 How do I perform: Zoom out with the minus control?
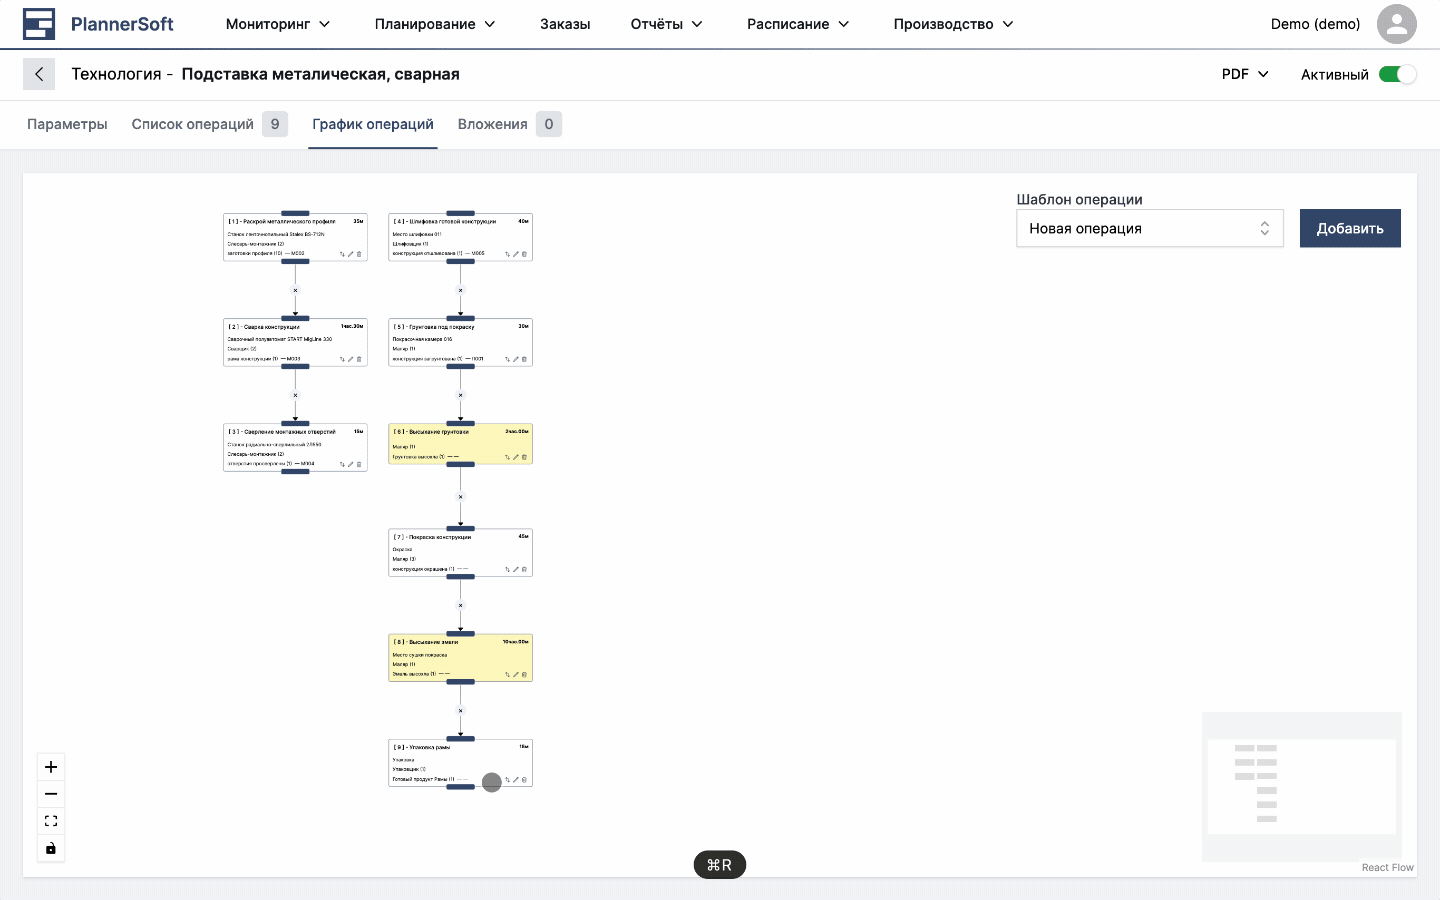(51, 794)
